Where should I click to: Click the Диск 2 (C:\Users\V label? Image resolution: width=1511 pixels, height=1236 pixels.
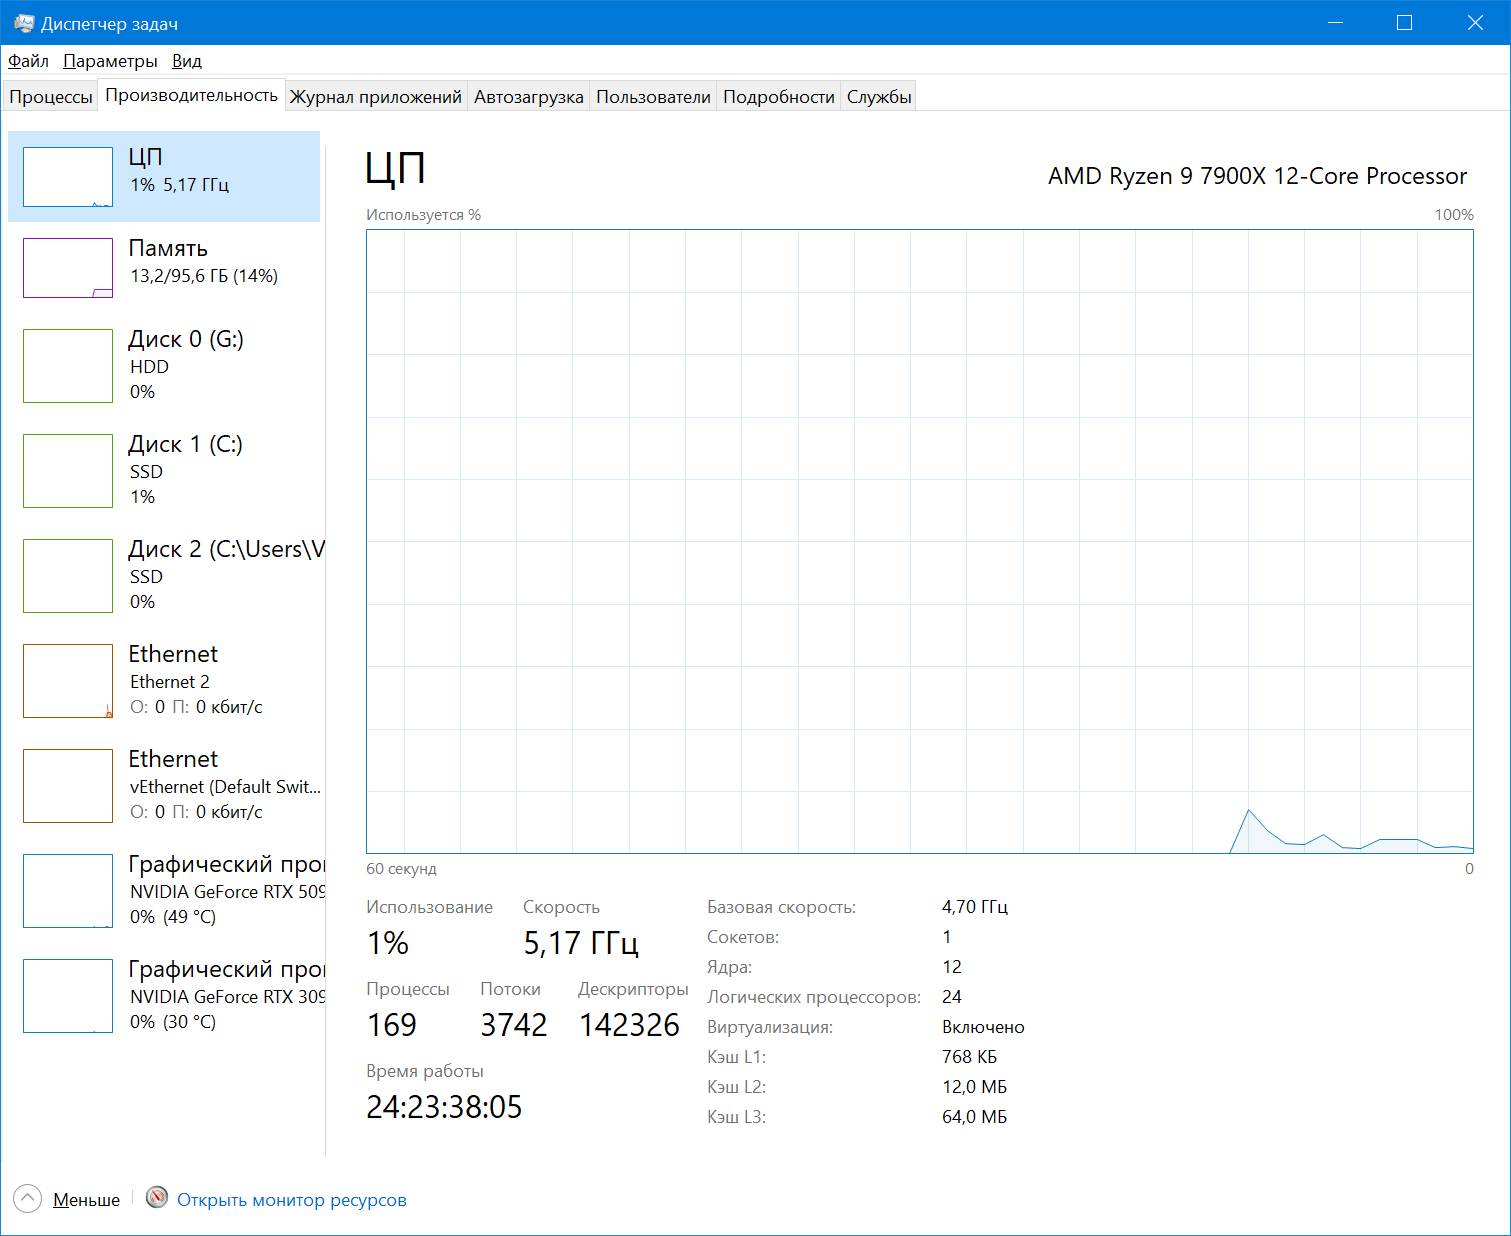[227, 549]
